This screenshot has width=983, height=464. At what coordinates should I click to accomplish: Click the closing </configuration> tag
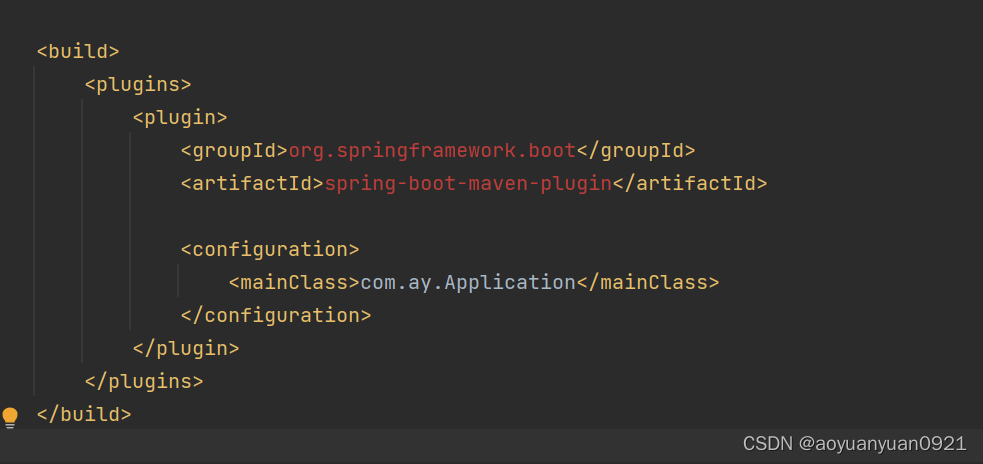(x=276, y=315)
